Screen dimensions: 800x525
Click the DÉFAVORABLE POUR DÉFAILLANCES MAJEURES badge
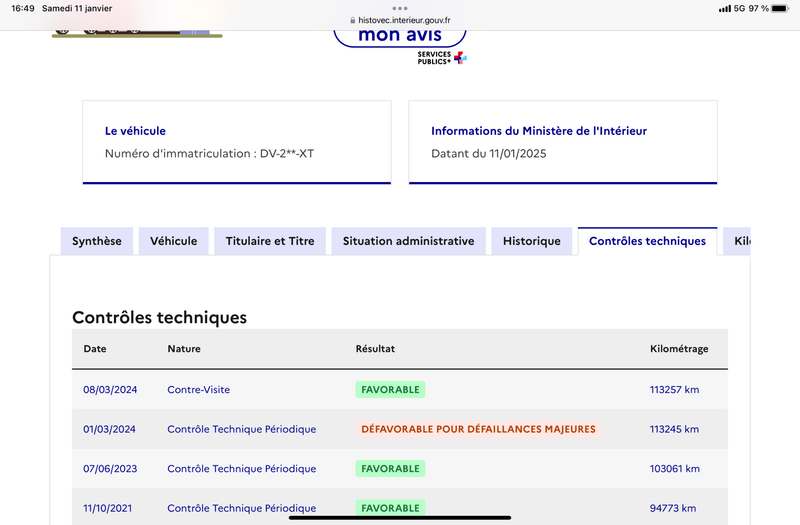(x=478, y=429)
